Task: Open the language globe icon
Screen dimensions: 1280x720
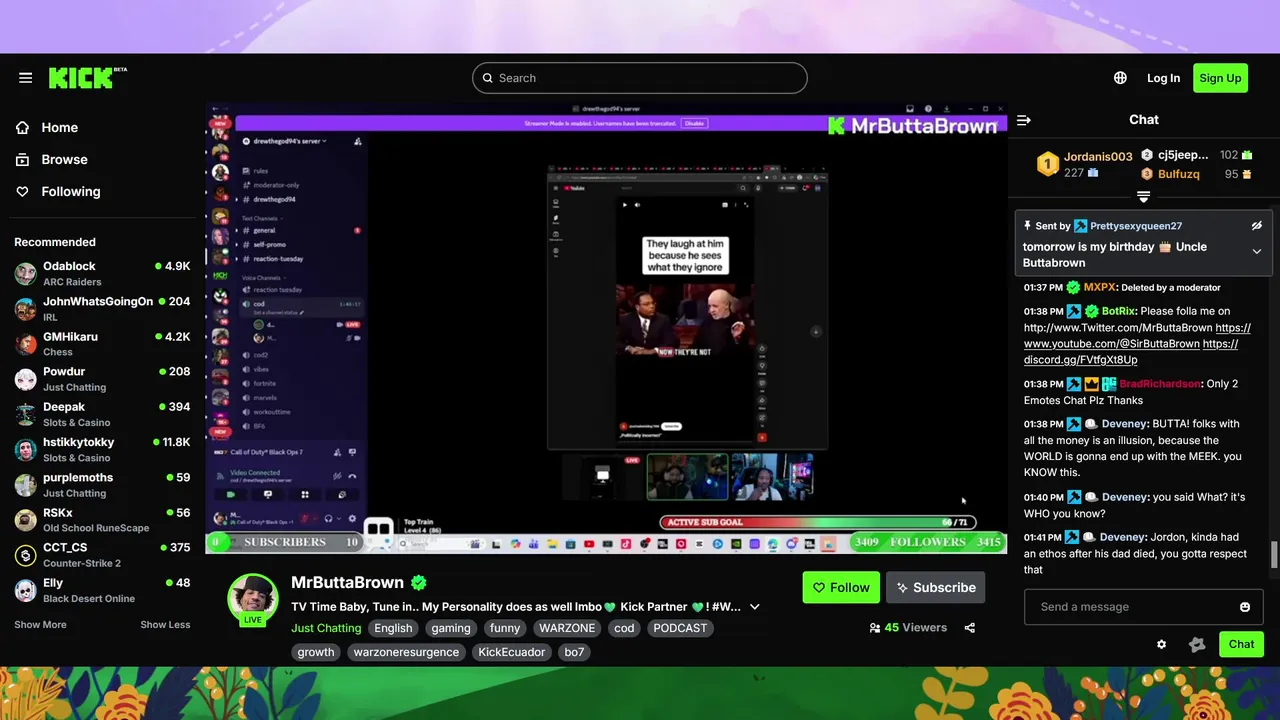Action: 1120,78
